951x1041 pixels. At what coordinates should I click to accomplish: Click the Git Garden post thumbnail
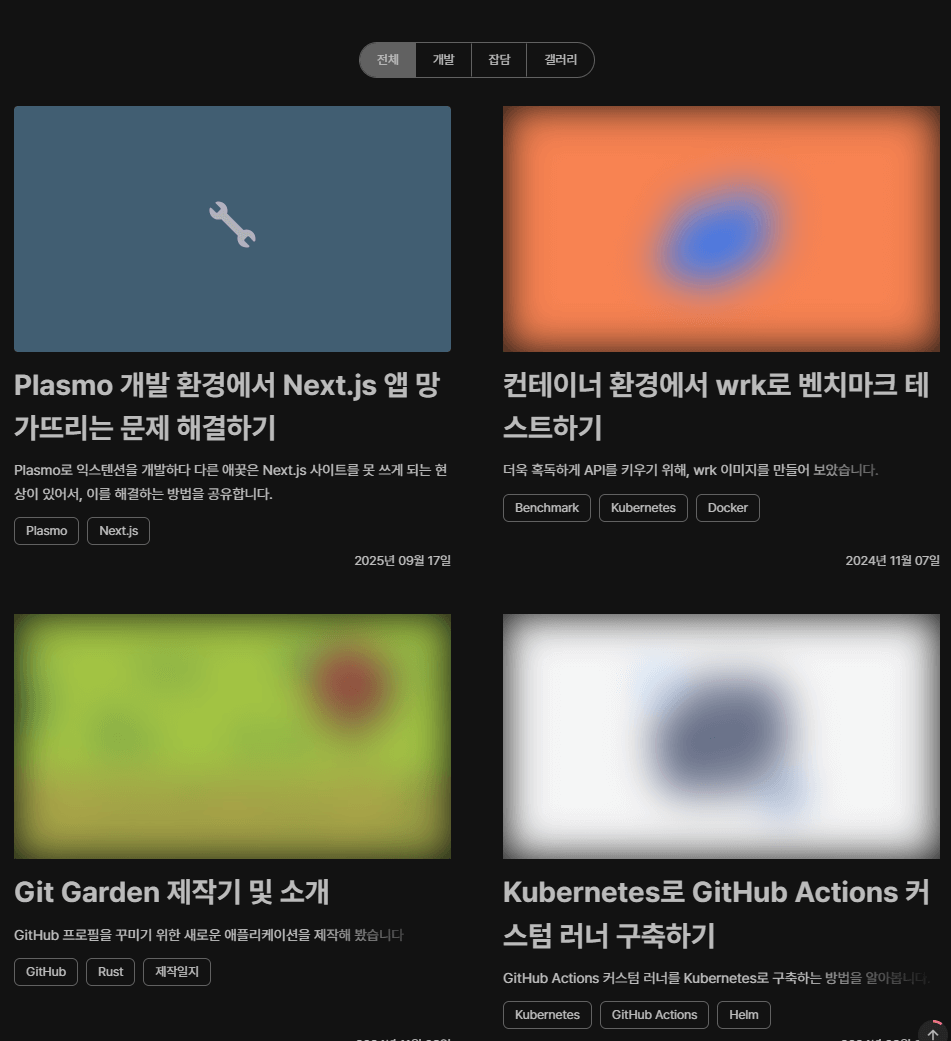click(x=232, y=736)
